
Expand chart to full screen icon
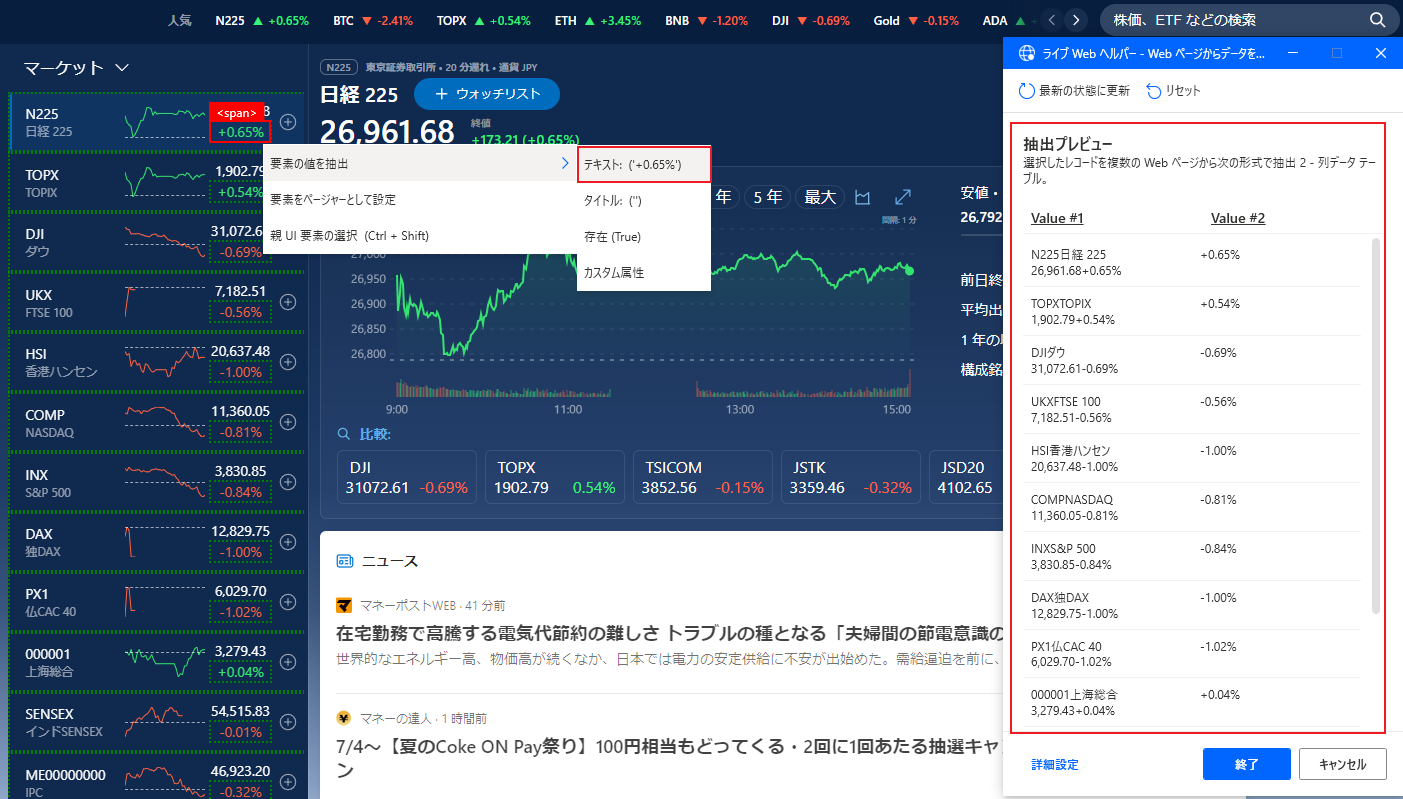tap(902, 197)
